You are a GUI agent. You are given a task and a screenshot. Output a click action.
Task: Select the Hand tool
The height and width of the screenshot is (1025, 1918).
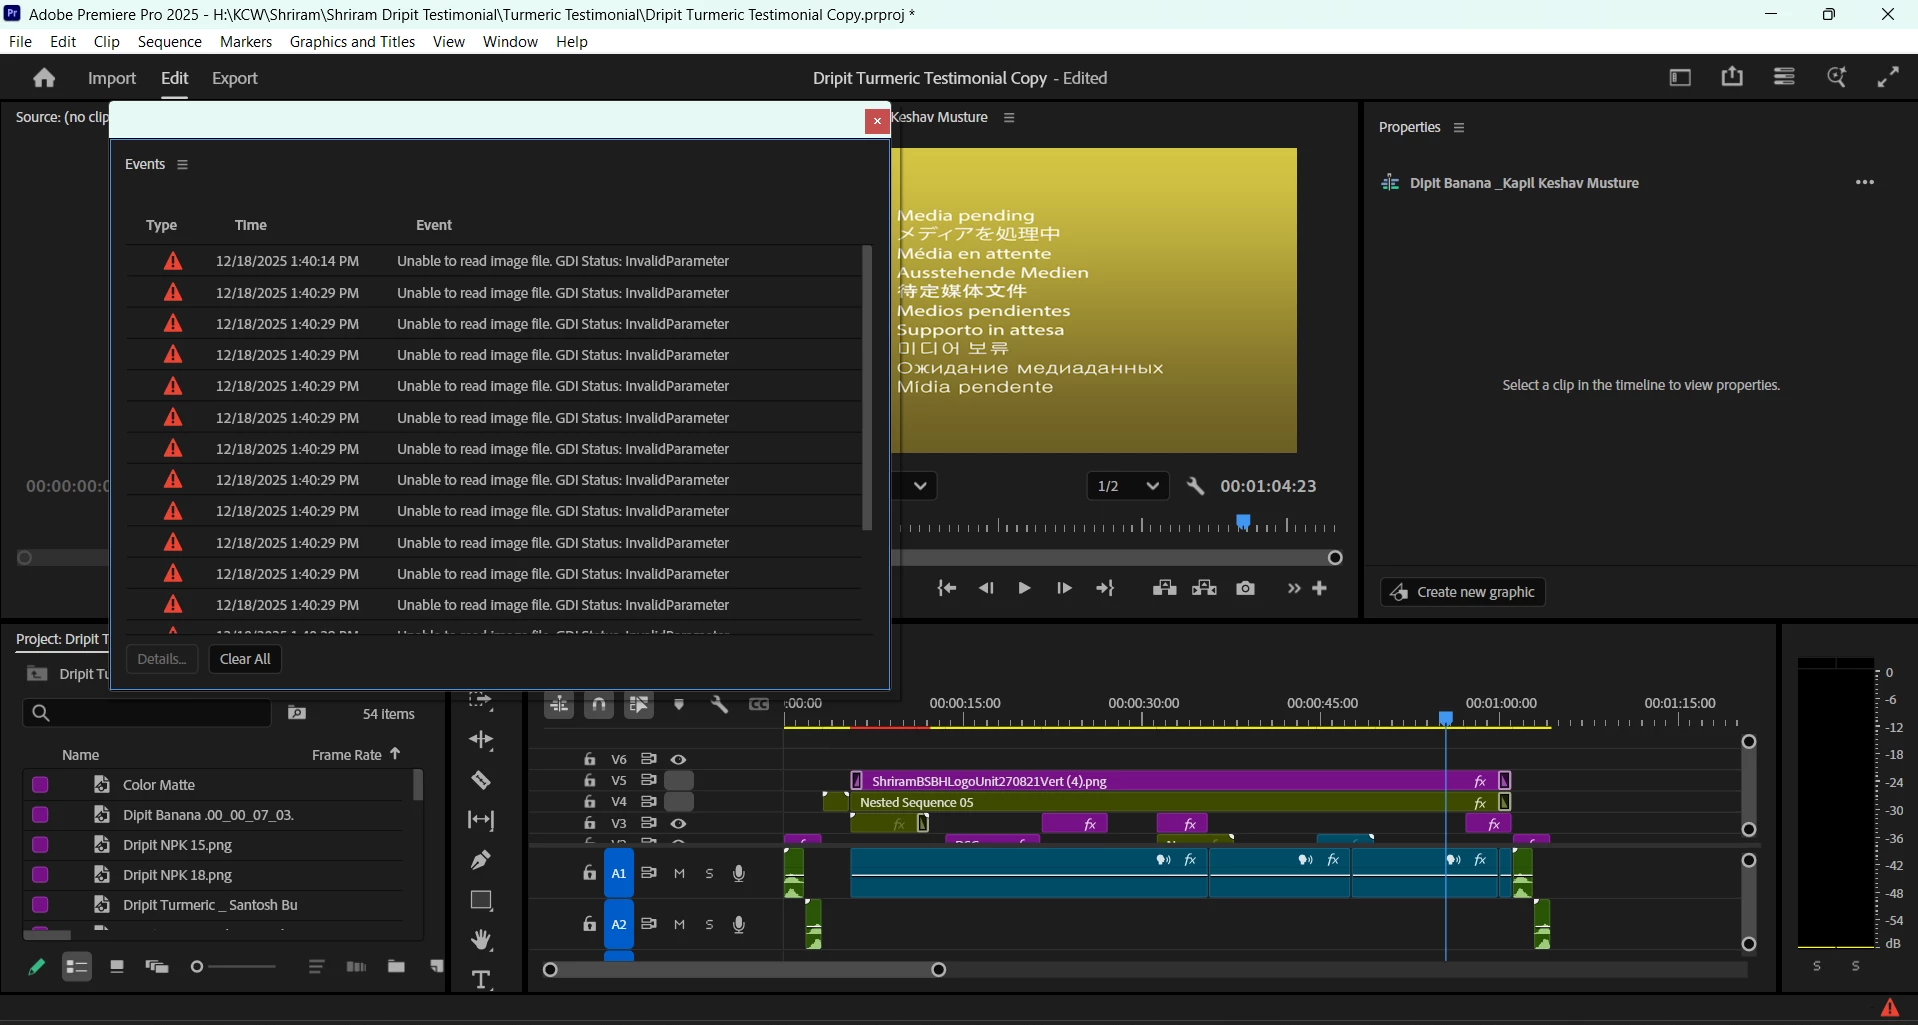481,940
